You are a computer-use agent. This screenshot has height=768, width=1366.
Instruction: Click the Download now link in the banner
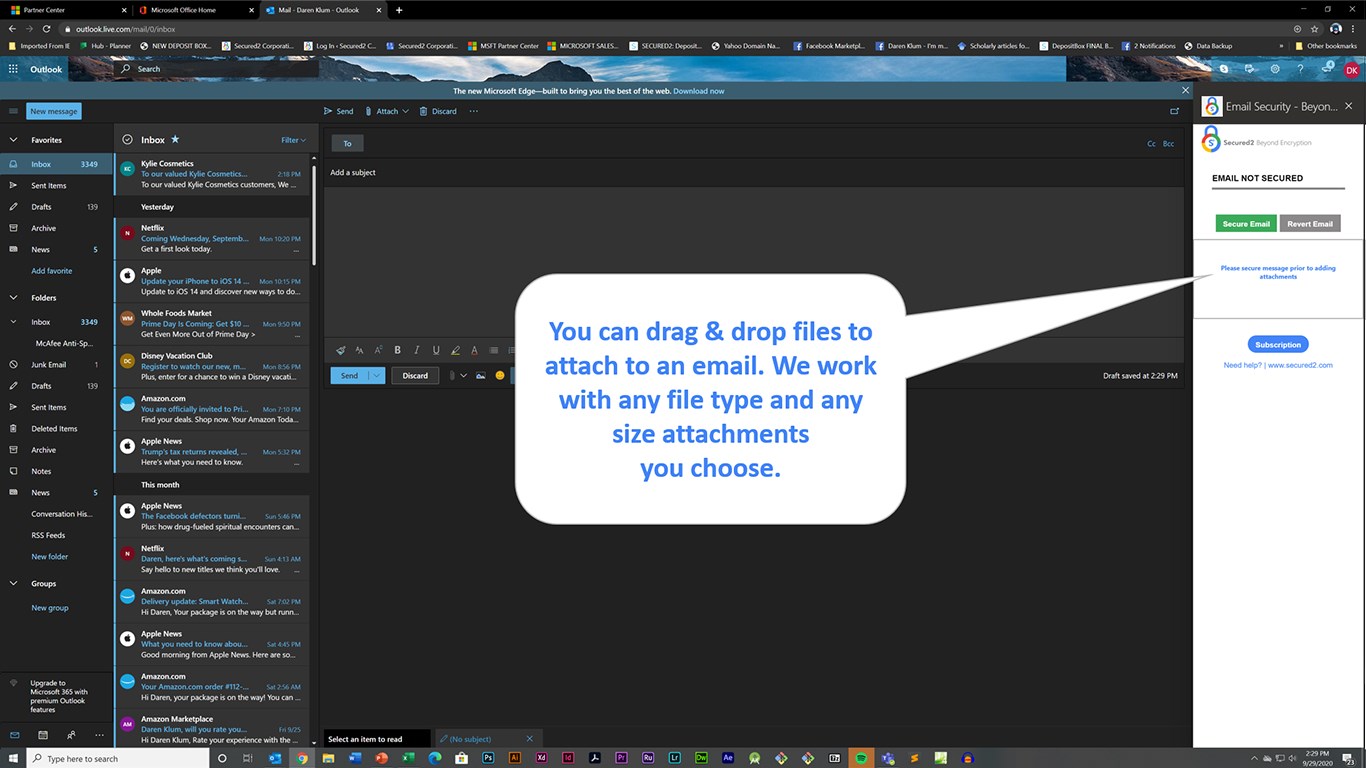tap(699, 91)
